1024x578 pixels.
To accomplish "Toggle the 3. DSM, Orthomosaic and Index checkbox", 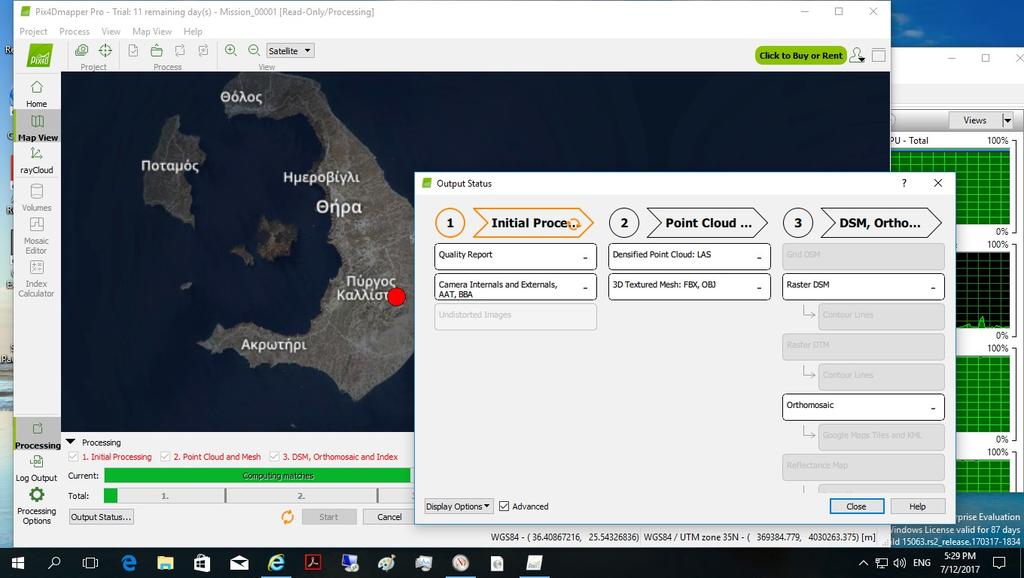I will tap(274, 457).
